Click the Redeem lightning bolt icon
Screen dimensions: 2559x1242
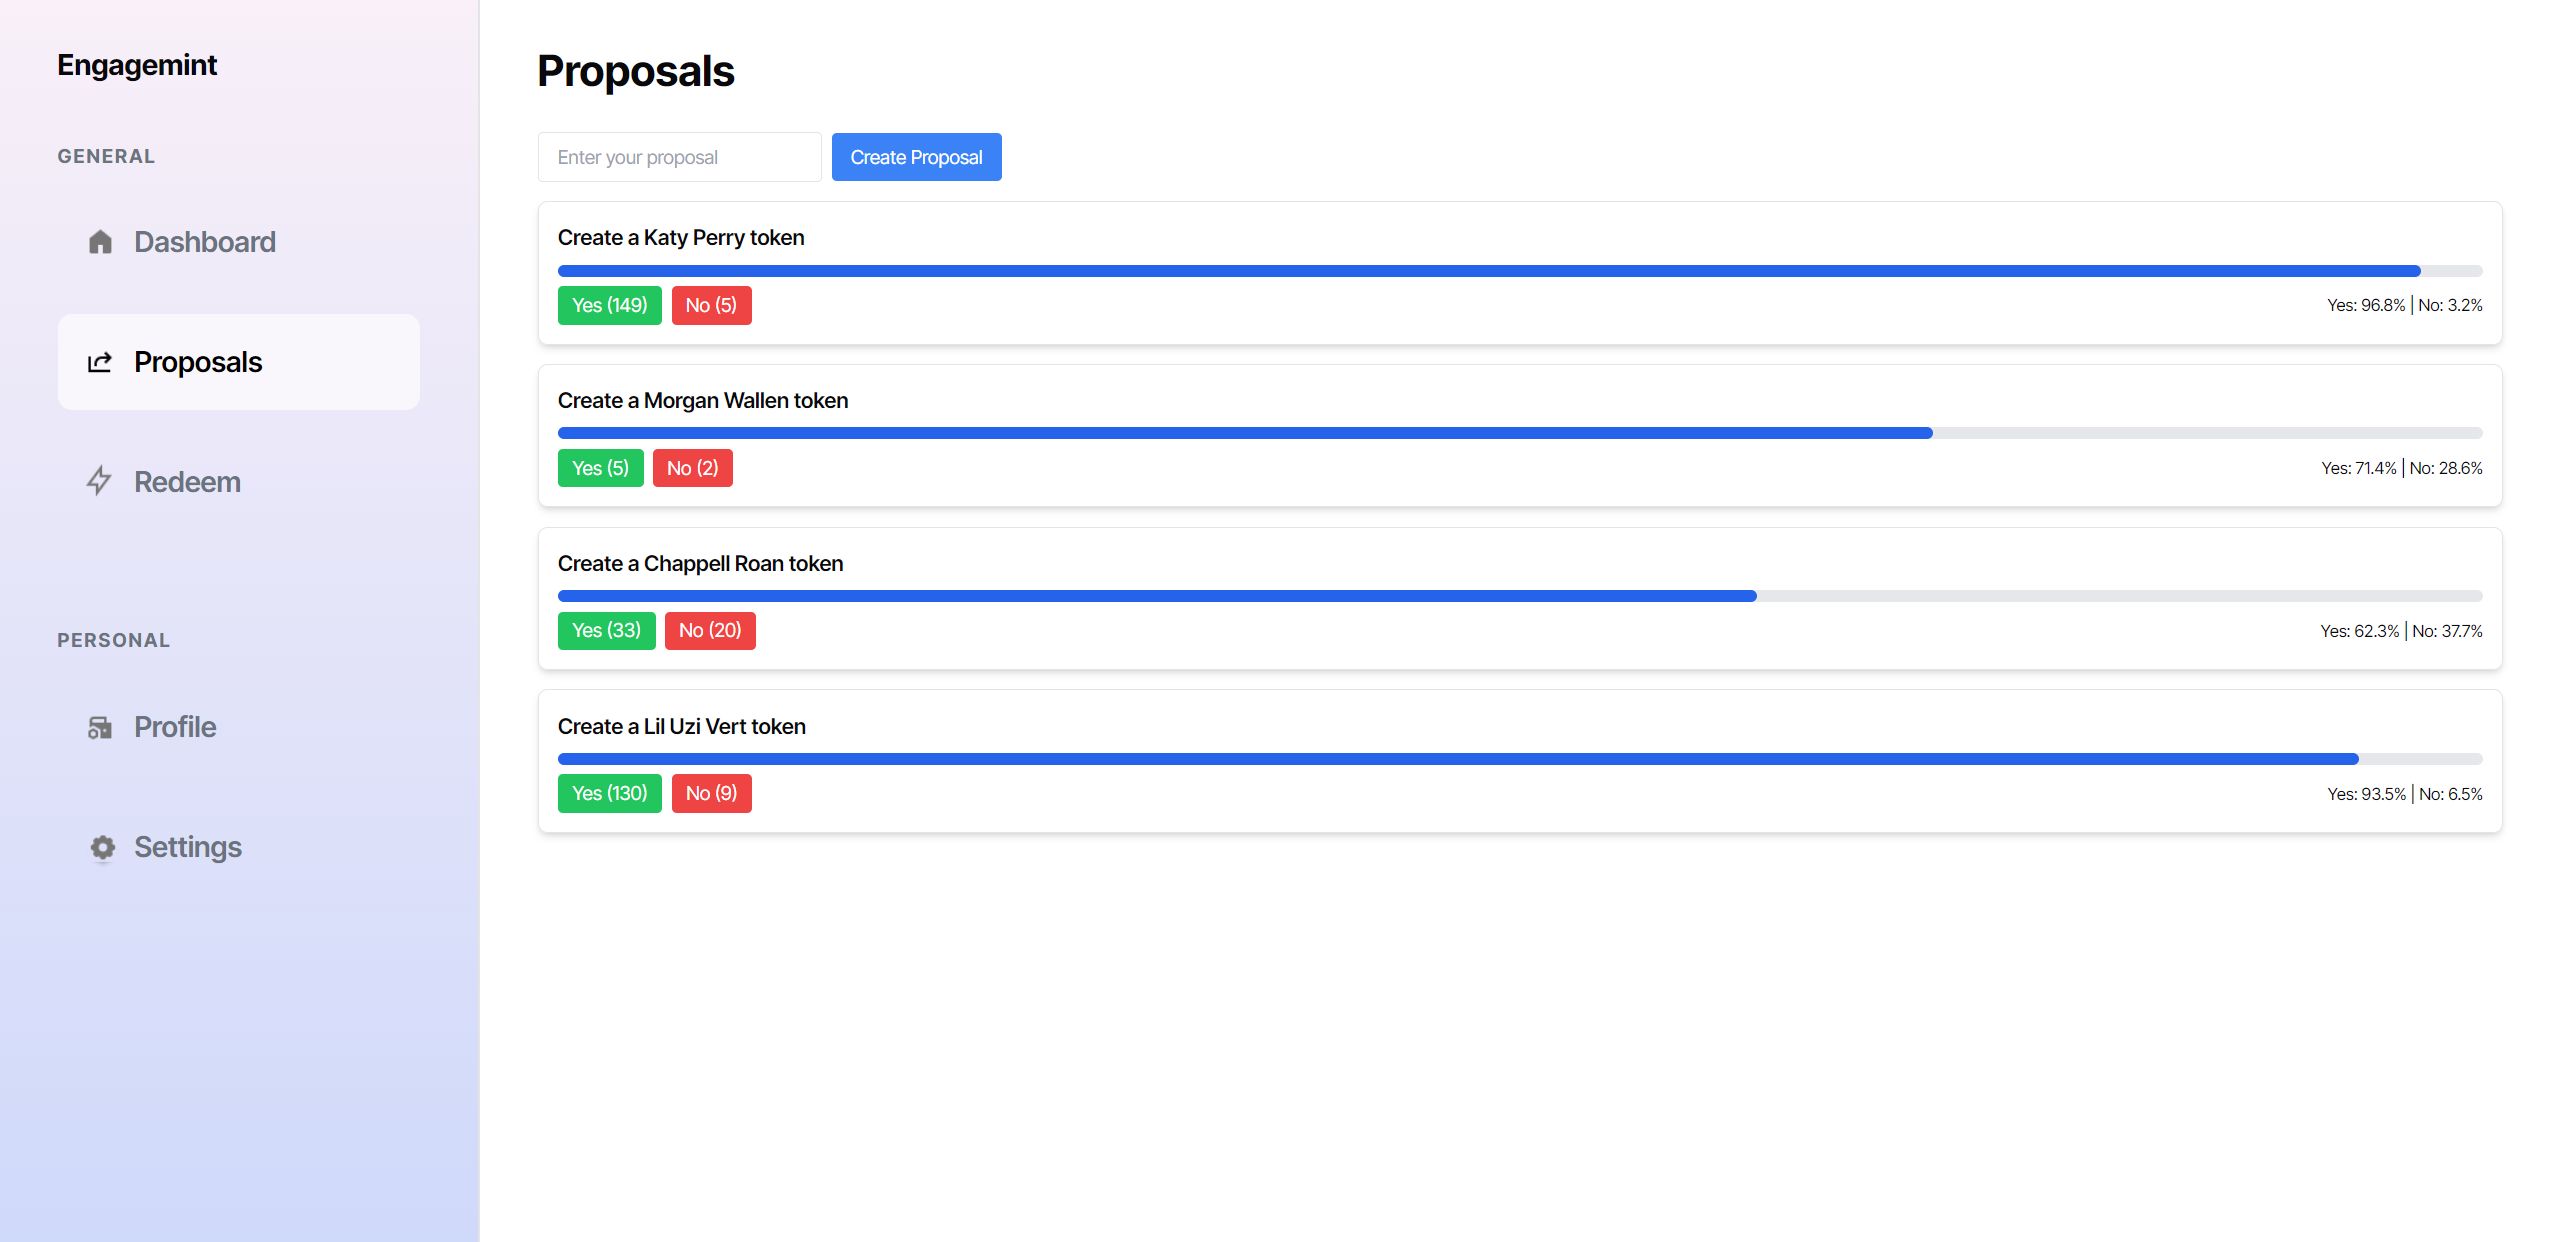(101, 481)
